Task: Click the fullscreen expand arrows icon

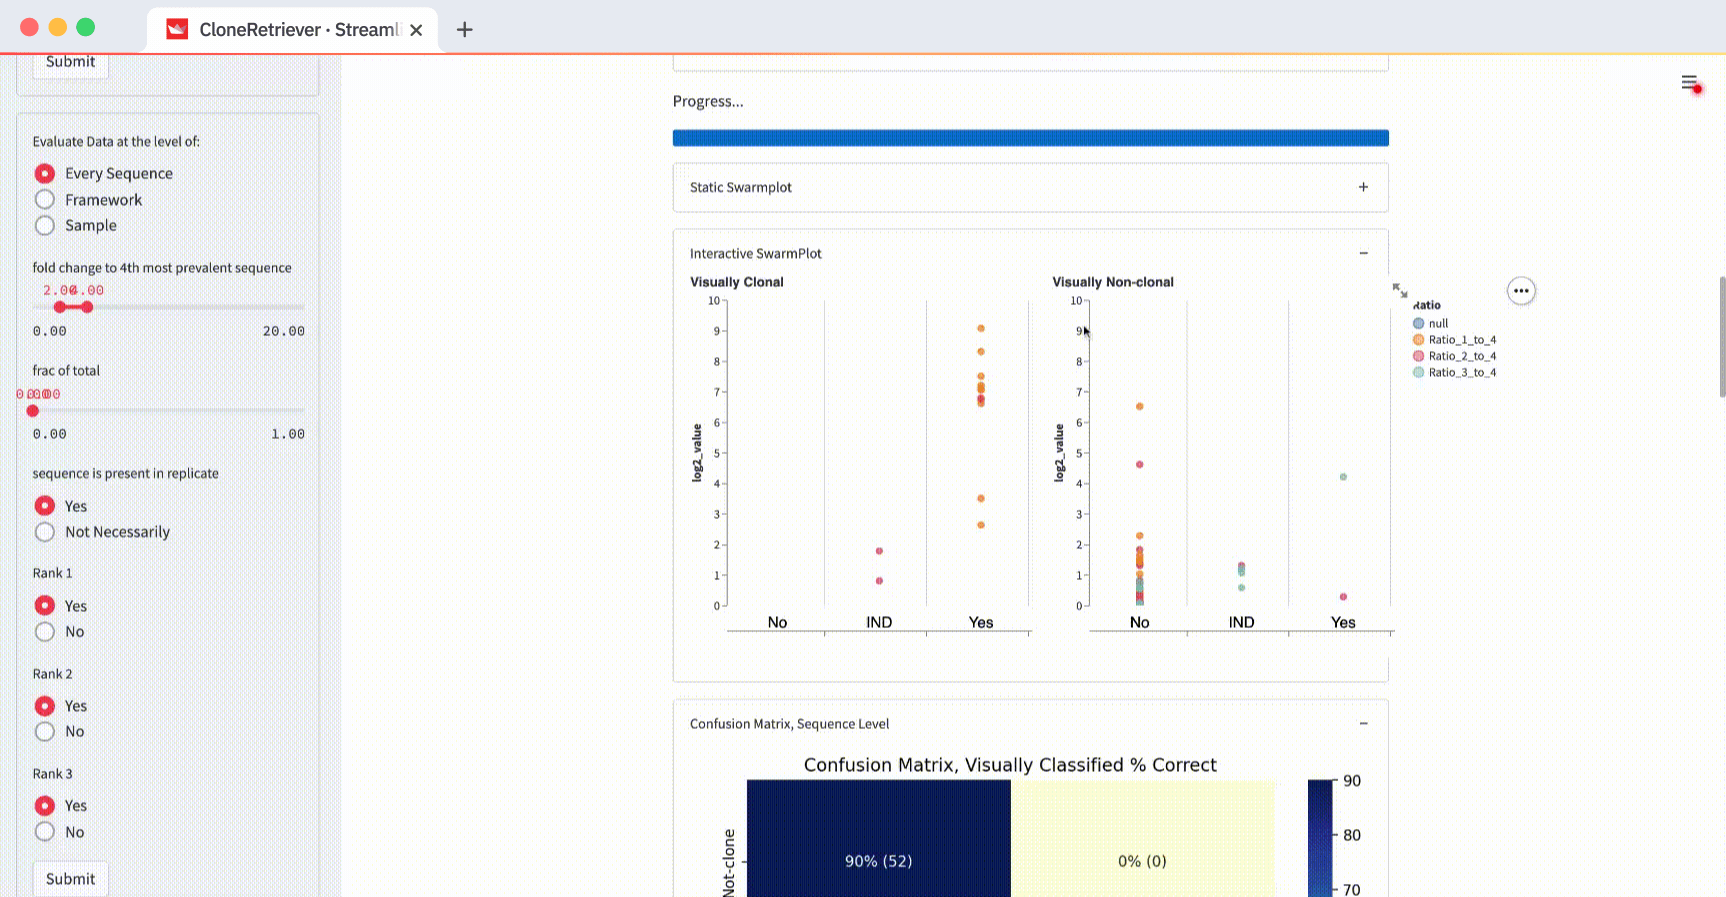Action: (1399, 290)
